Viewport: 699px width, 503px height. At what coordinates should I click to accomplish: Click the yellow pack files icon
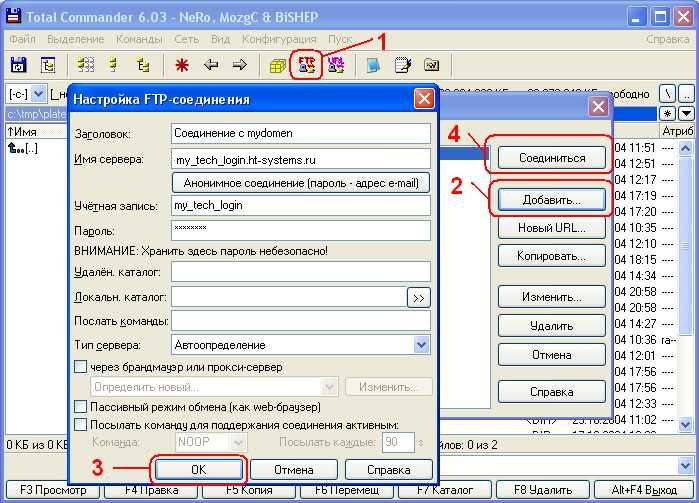[277, 65]
